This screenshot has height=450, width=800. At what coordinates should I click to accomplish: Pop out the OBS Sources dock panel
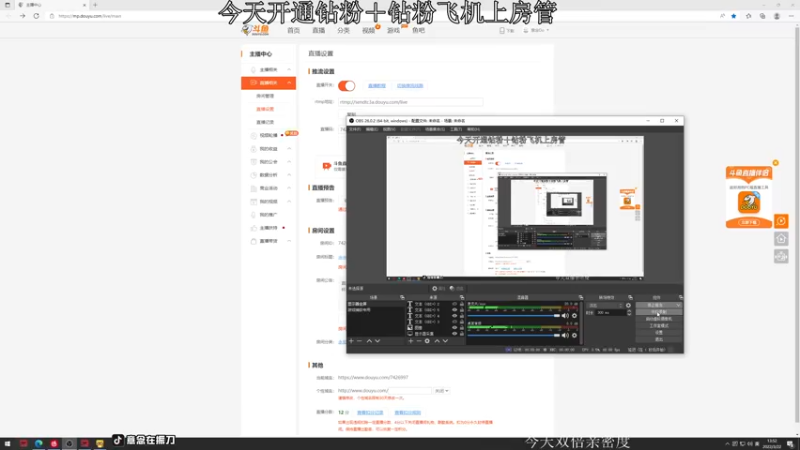click(462, 297)
